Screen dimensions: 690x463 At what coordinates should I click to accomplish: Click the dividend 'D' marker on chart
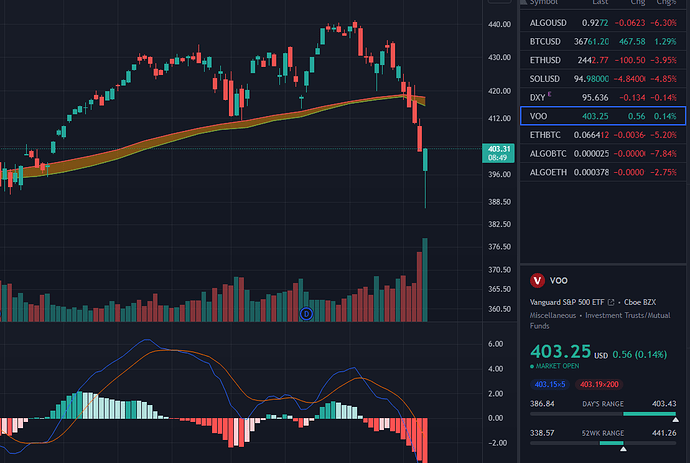pyautogui.click(x=306, y=314)
